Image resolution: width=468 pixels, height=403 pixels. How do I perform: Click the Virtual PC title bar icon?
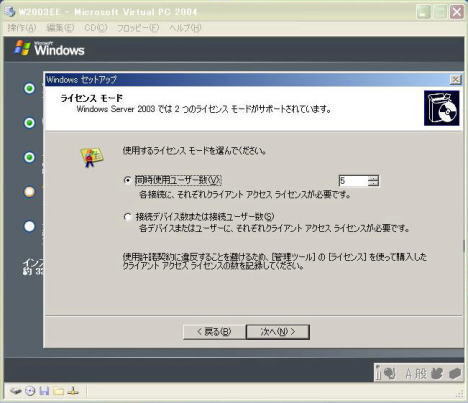[10, 11]
